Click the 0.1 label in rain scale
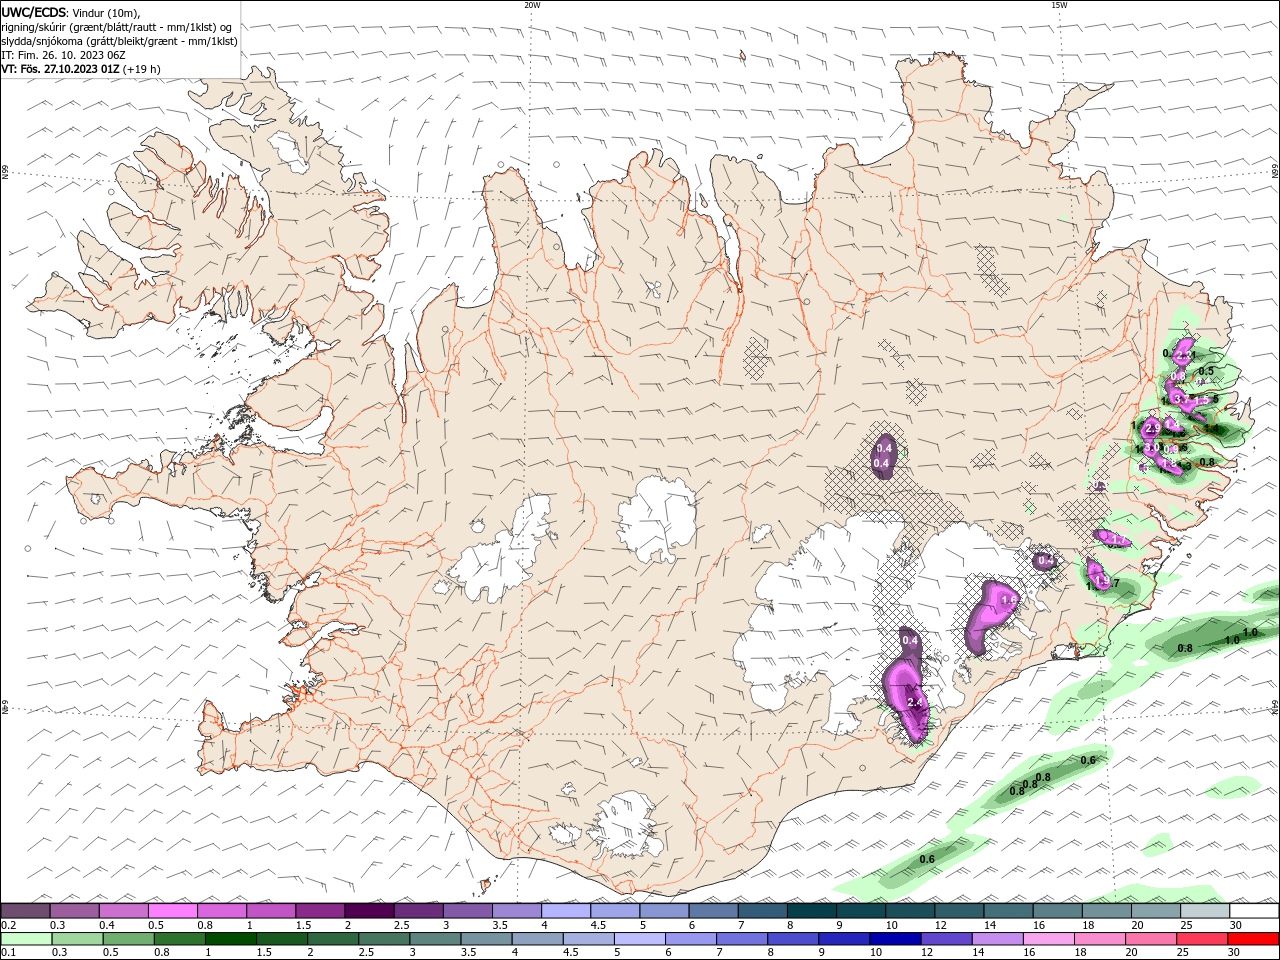This screenshot has height=960, width=1280. click(x=9, y=953)
